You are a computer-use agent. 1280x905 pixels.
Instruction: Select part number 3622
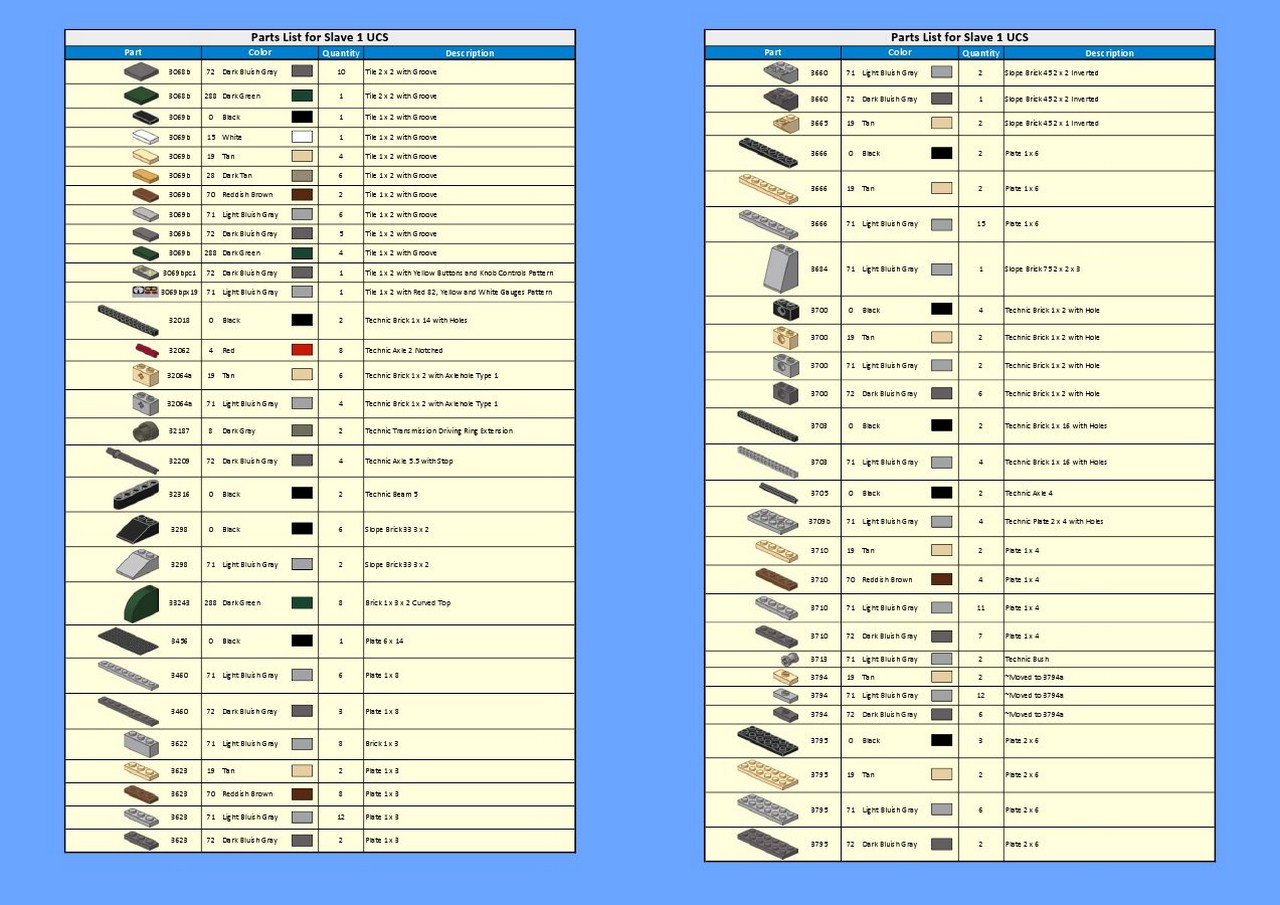(x=179, y=743)
